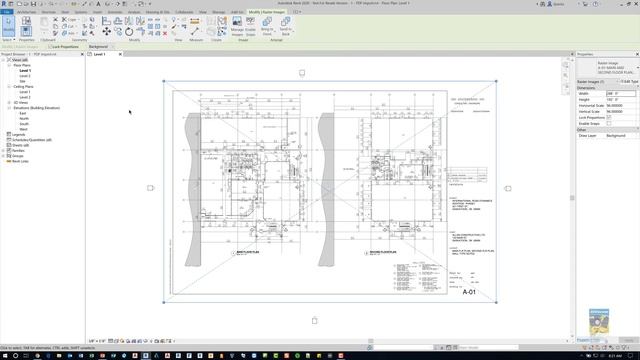Image resolution: width=640 pixels, height=360 pixels.
Task: Open the Insert ribbon tab
Action: 97,12
